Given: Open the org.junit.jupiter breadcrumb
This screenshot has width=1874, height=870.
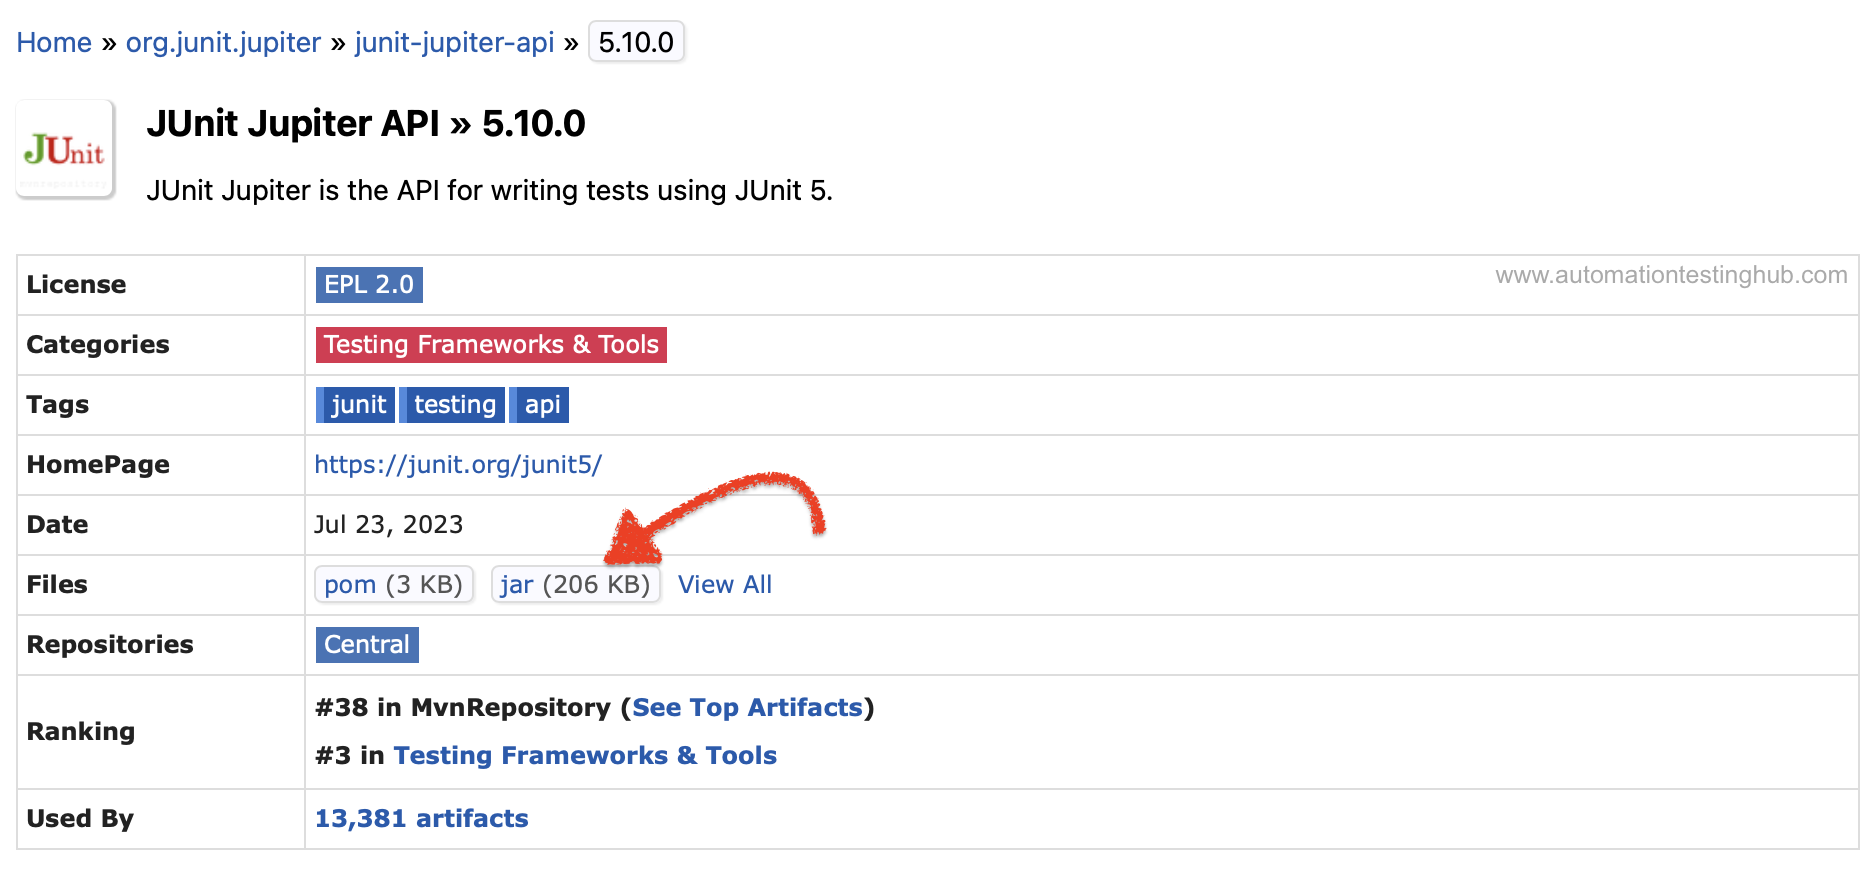Looking at the screenshot, I should pyautogui.click(x=223, y=42).
